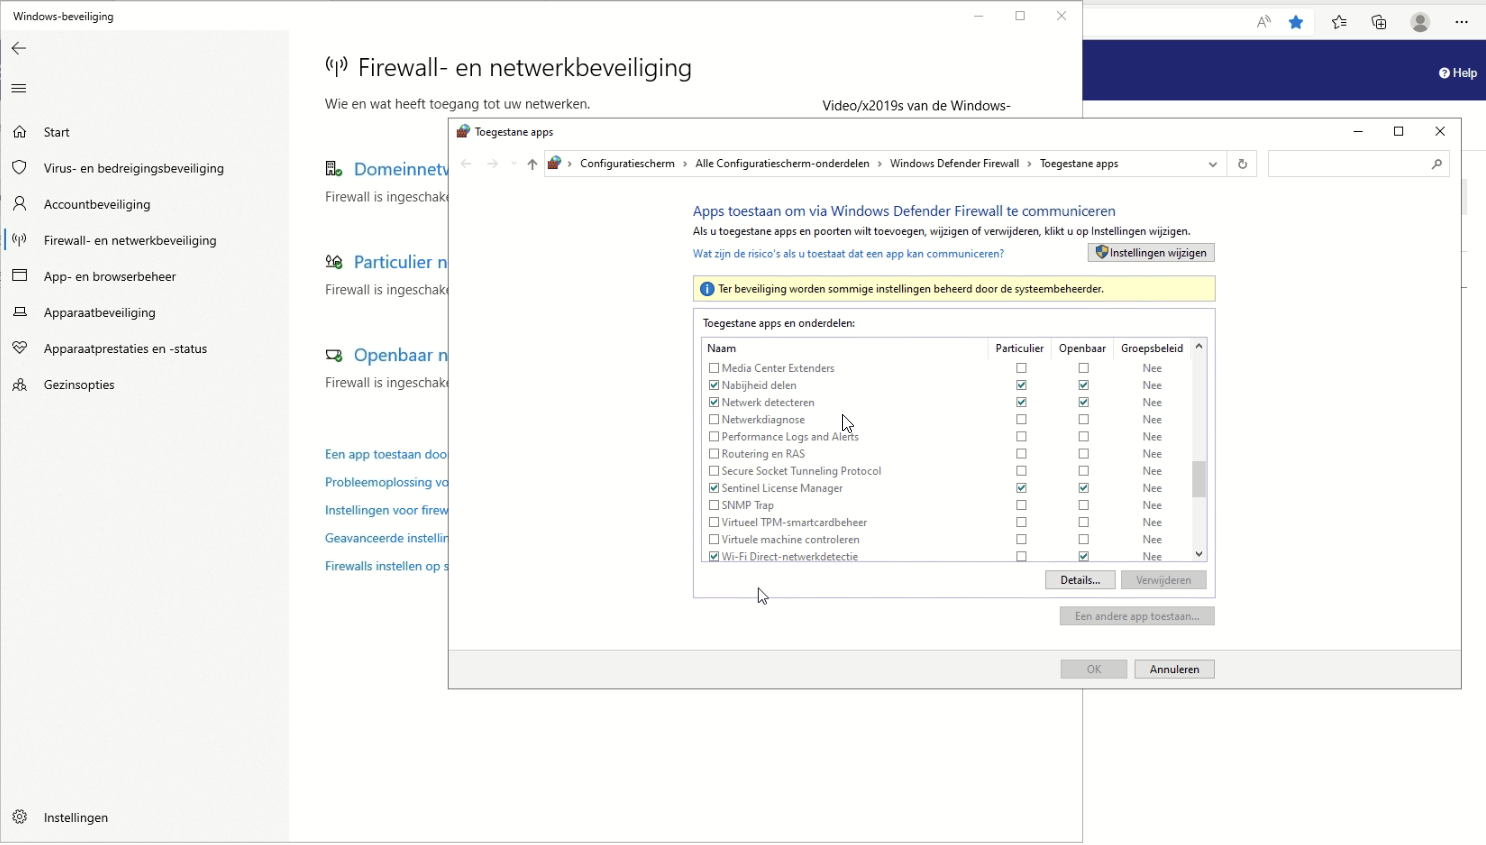Click Probleemoplossing link in firewall page
1486x845 pixels.
(386, 482)
